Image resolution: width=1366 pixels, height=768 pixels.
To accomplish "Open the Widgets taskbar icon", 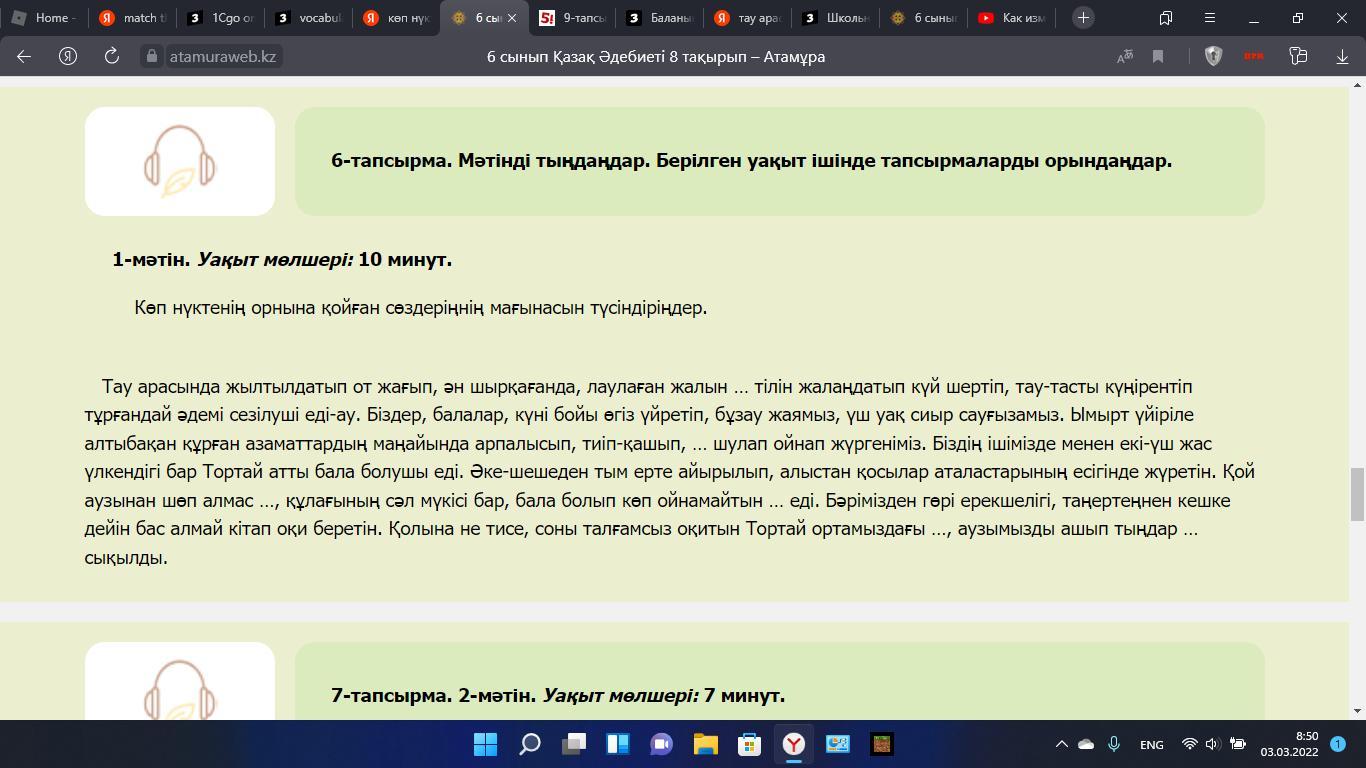I will pos(617,744).
